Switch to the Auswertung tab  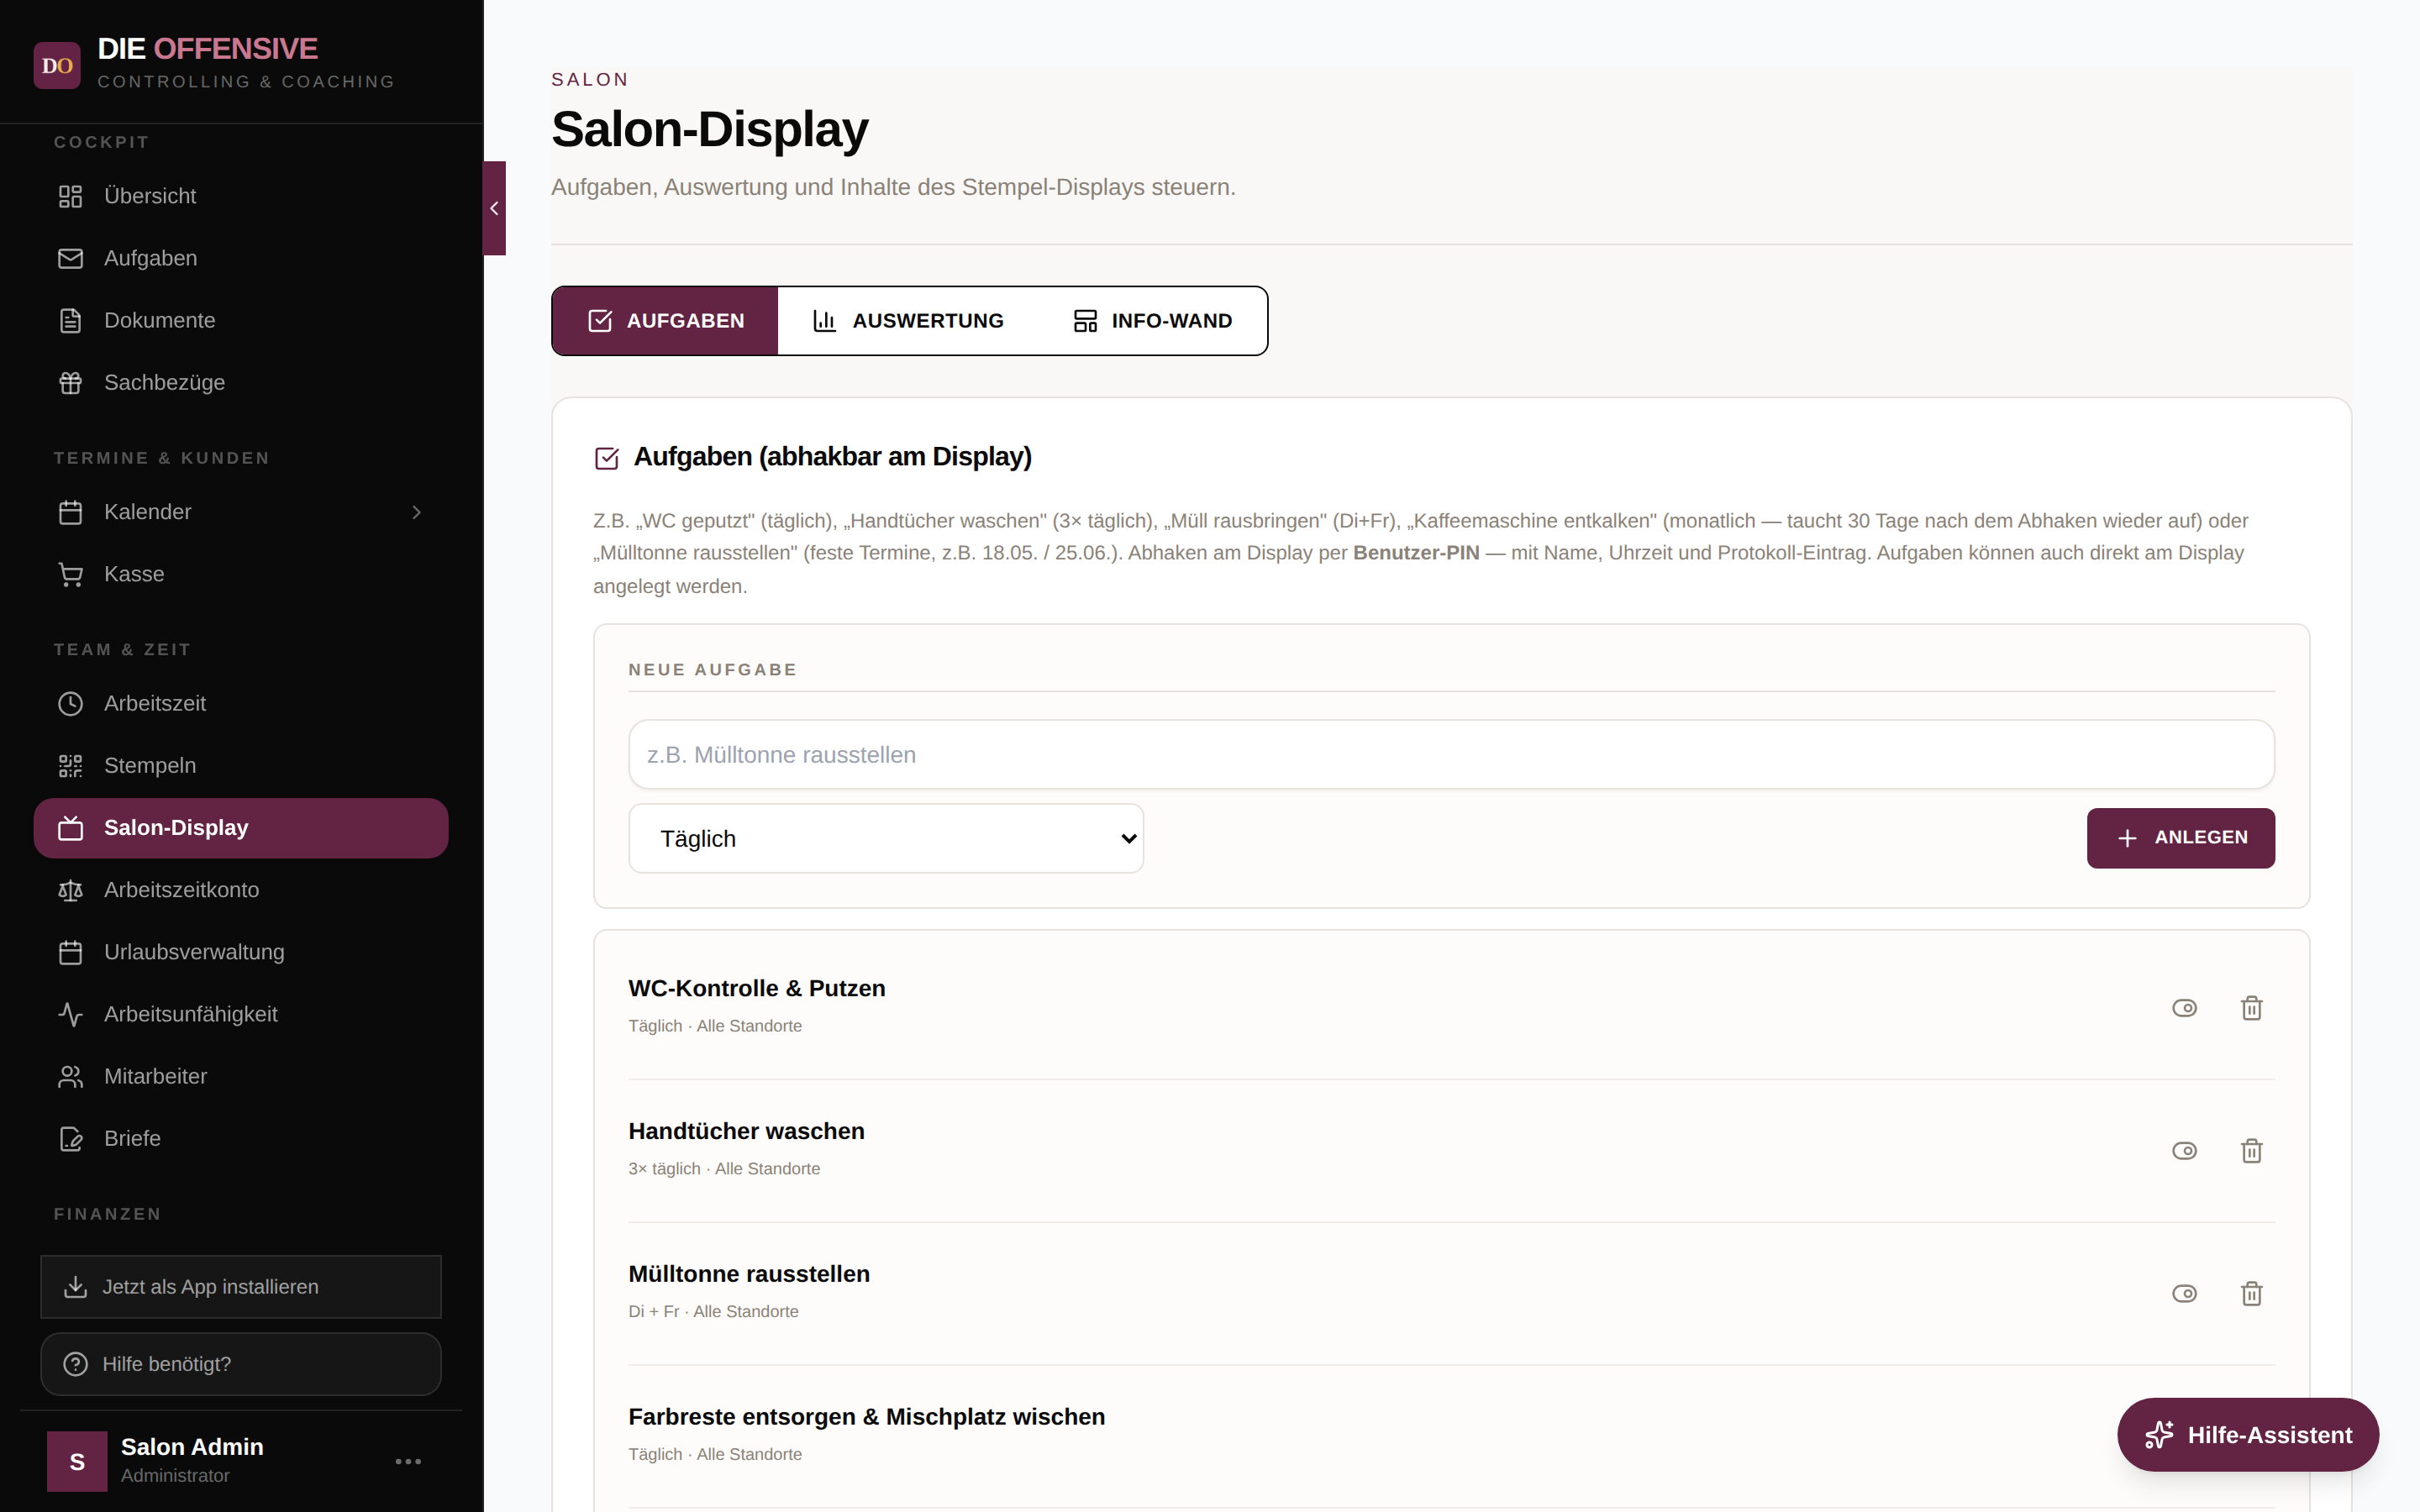tap(908, 321)
